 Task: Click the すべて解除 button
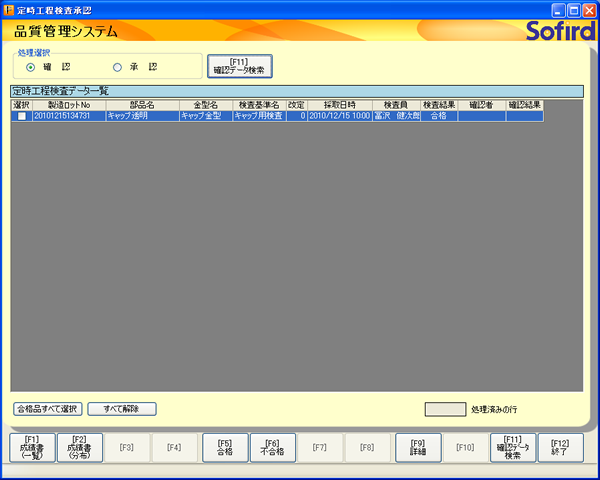click(x=122, y=408)
